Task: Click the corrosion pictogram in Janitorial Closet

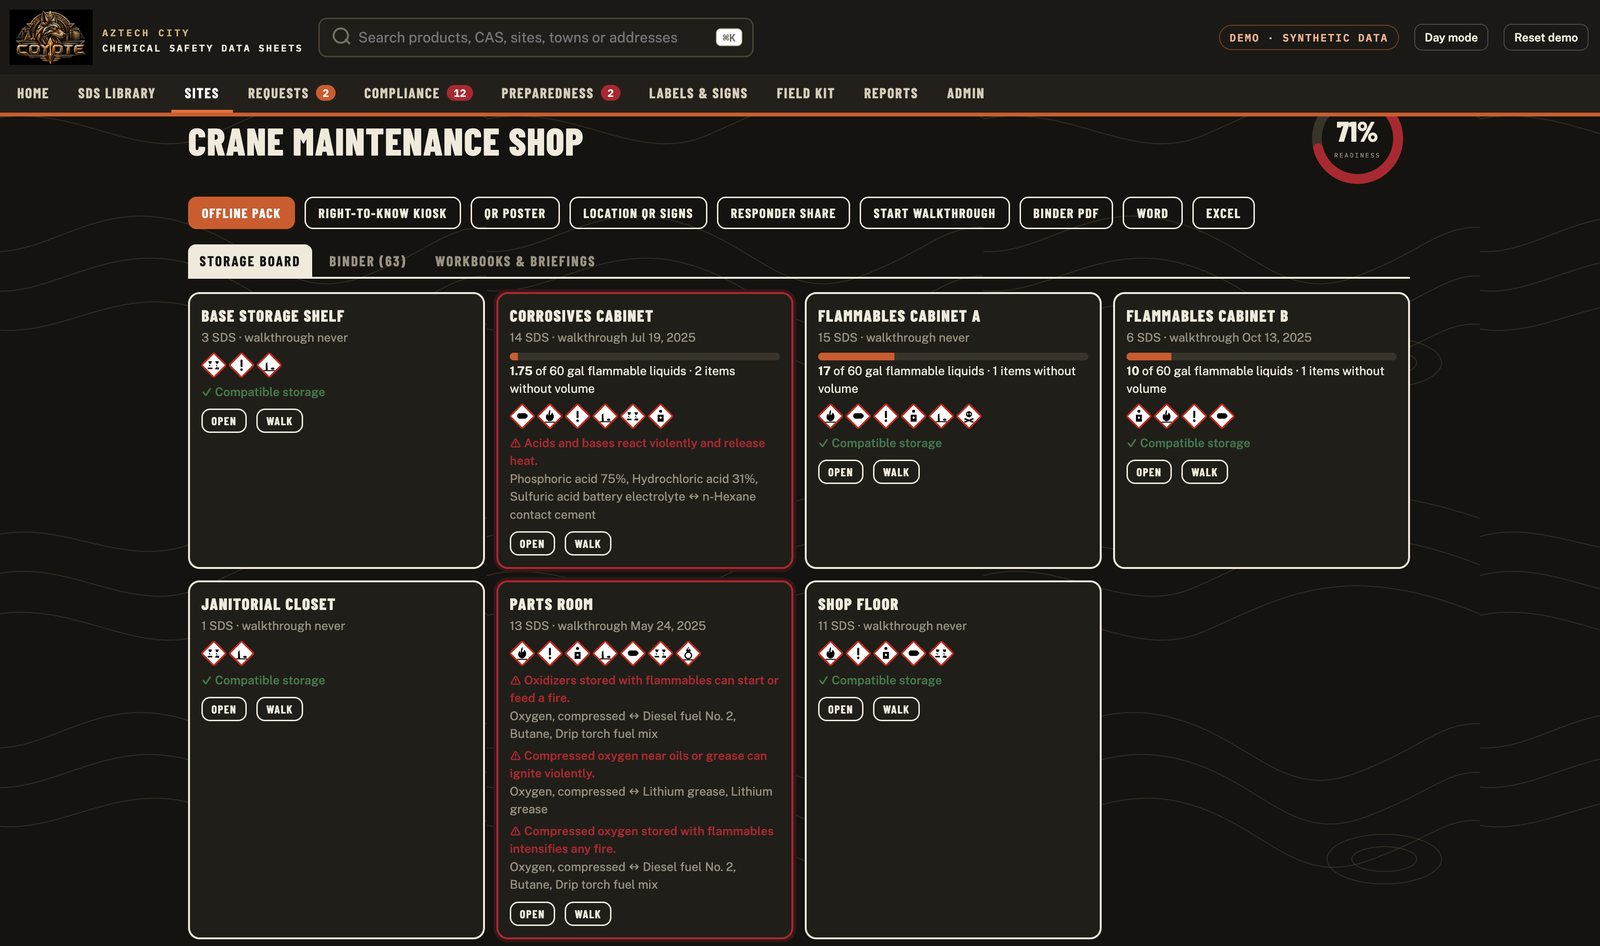Action: click(x=214, y=653)
